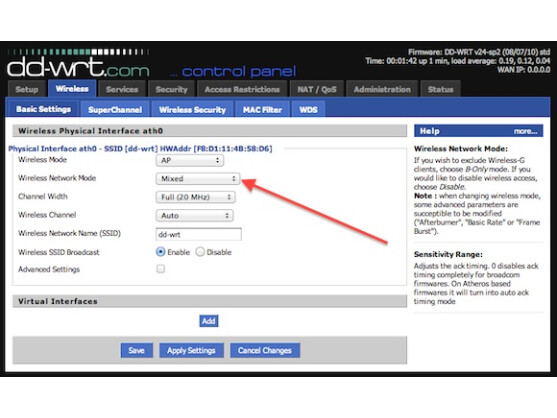Viewport: 557px width, 418px height.
Task: Click the WAN IP: 0.0.0.0 text
Action: click(x=523, y=70)
